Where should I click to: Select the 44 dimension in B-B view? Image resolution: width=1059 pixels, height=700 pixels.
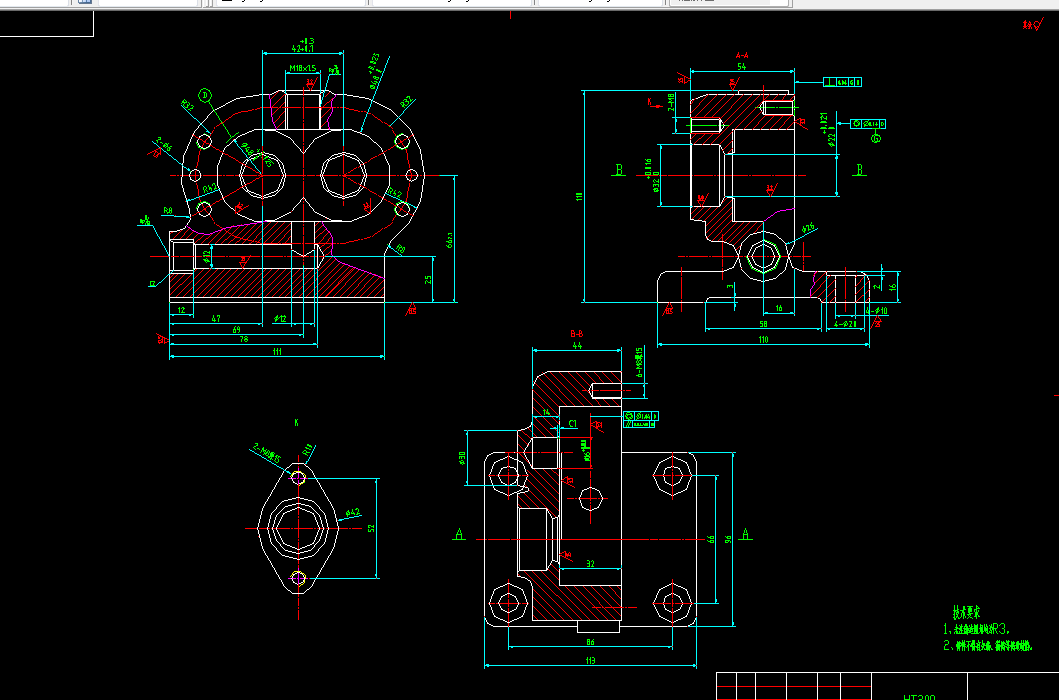577,345
